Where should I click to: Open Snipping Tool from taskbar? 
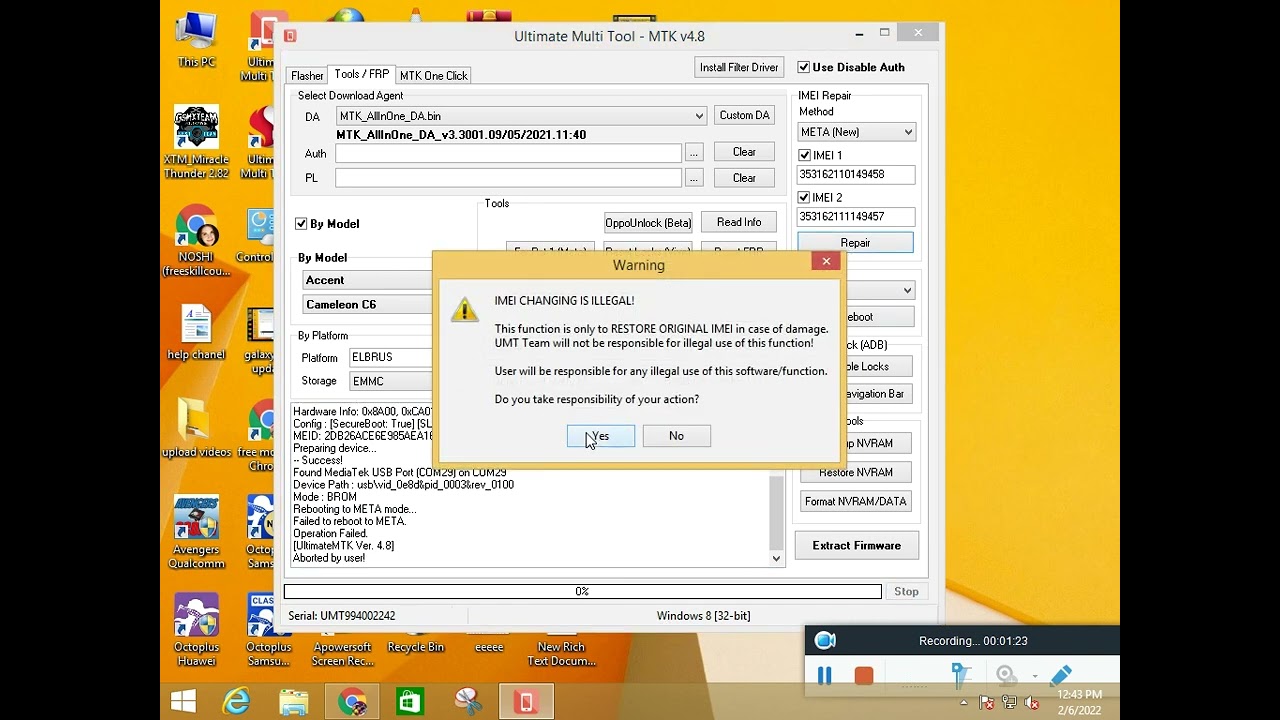tap(468, 701)
